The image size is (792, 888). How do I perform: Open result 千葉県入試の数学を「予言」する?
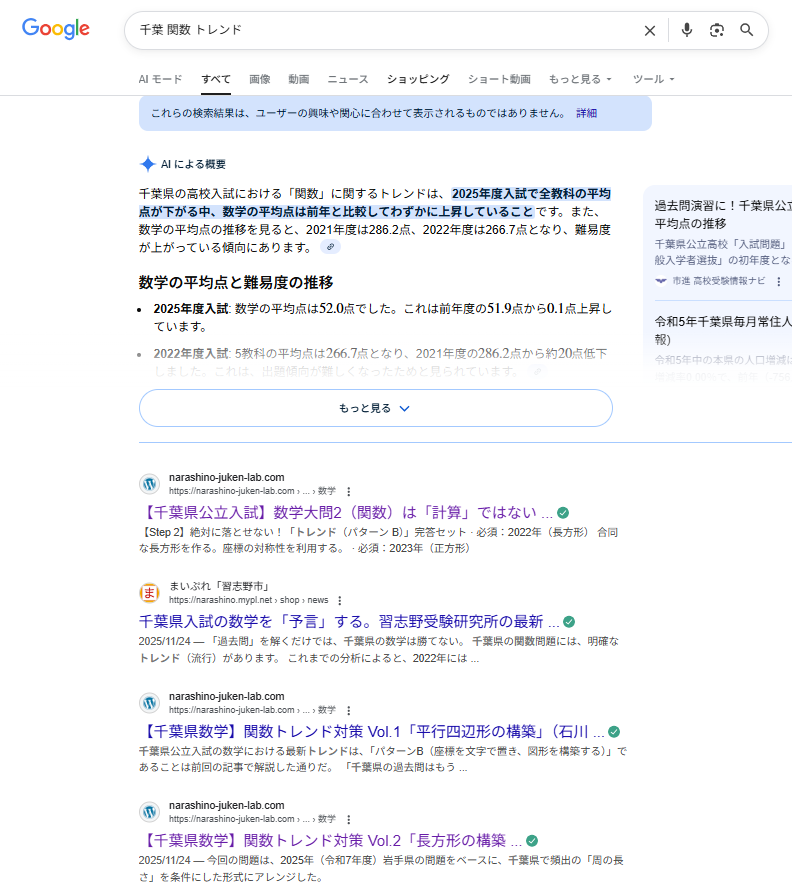coord(348,621)
